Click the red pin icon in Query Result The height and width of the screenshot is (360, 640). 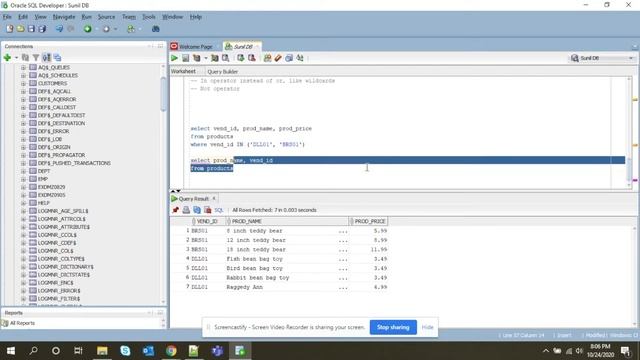tap(176, 210)
